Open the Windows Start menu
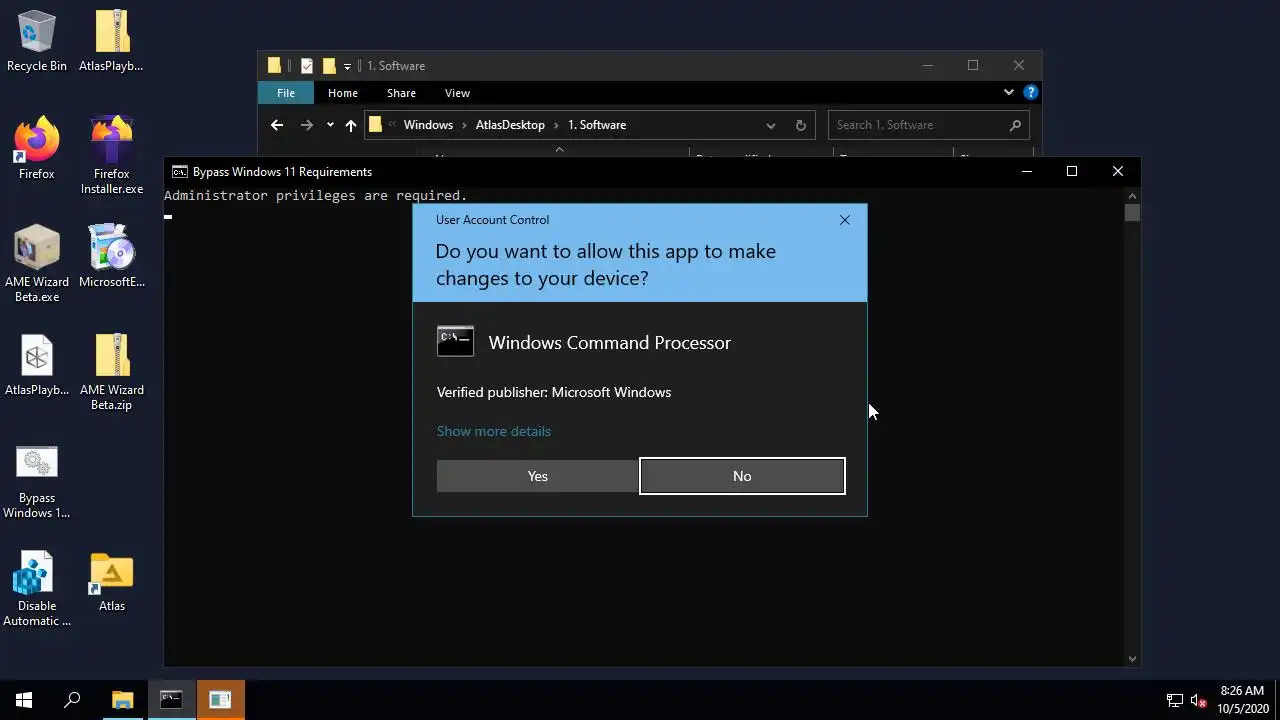The width and height of the screenshot is (1280, 720). click(x=24, y=700)
